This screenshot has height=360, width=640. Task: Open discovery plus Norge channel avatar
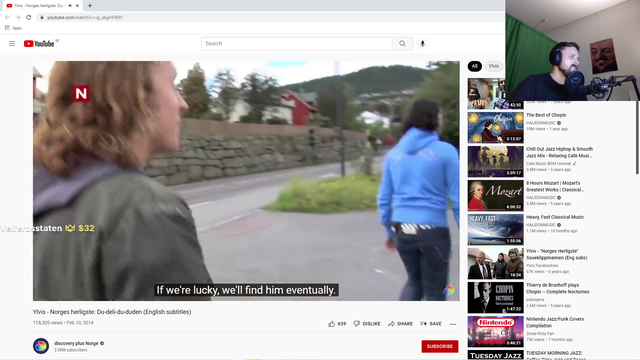(x=41, y=346)
